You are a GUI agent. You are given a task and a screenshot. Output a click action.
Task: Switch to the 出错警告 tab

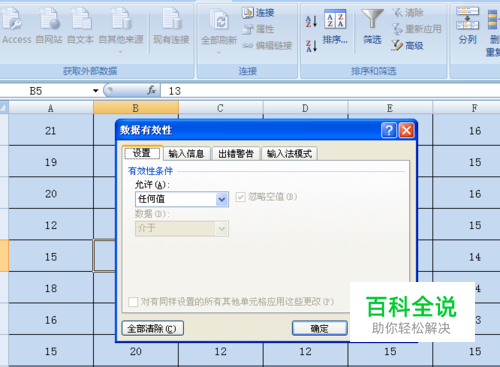click(236, 154)
